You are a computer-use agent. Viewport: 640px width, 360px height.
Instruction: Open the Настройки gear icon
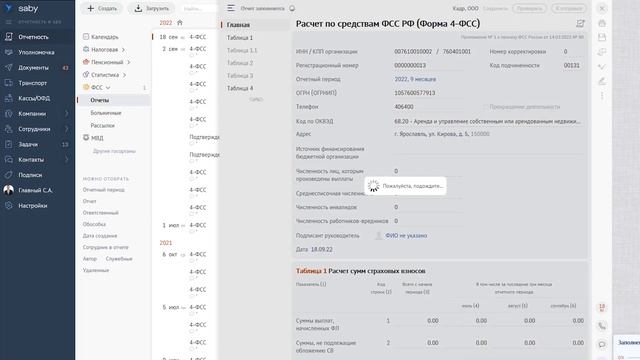(9, 206)
